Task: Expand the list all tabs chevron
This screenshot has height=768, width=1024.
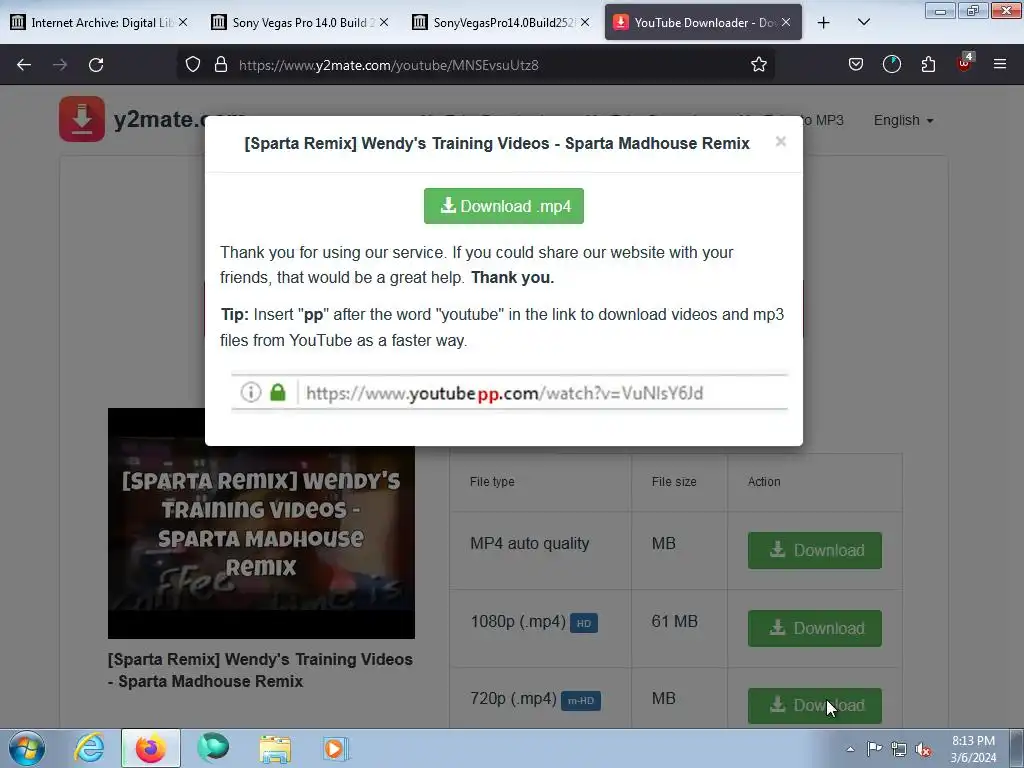Action: (x=863, y=23)
